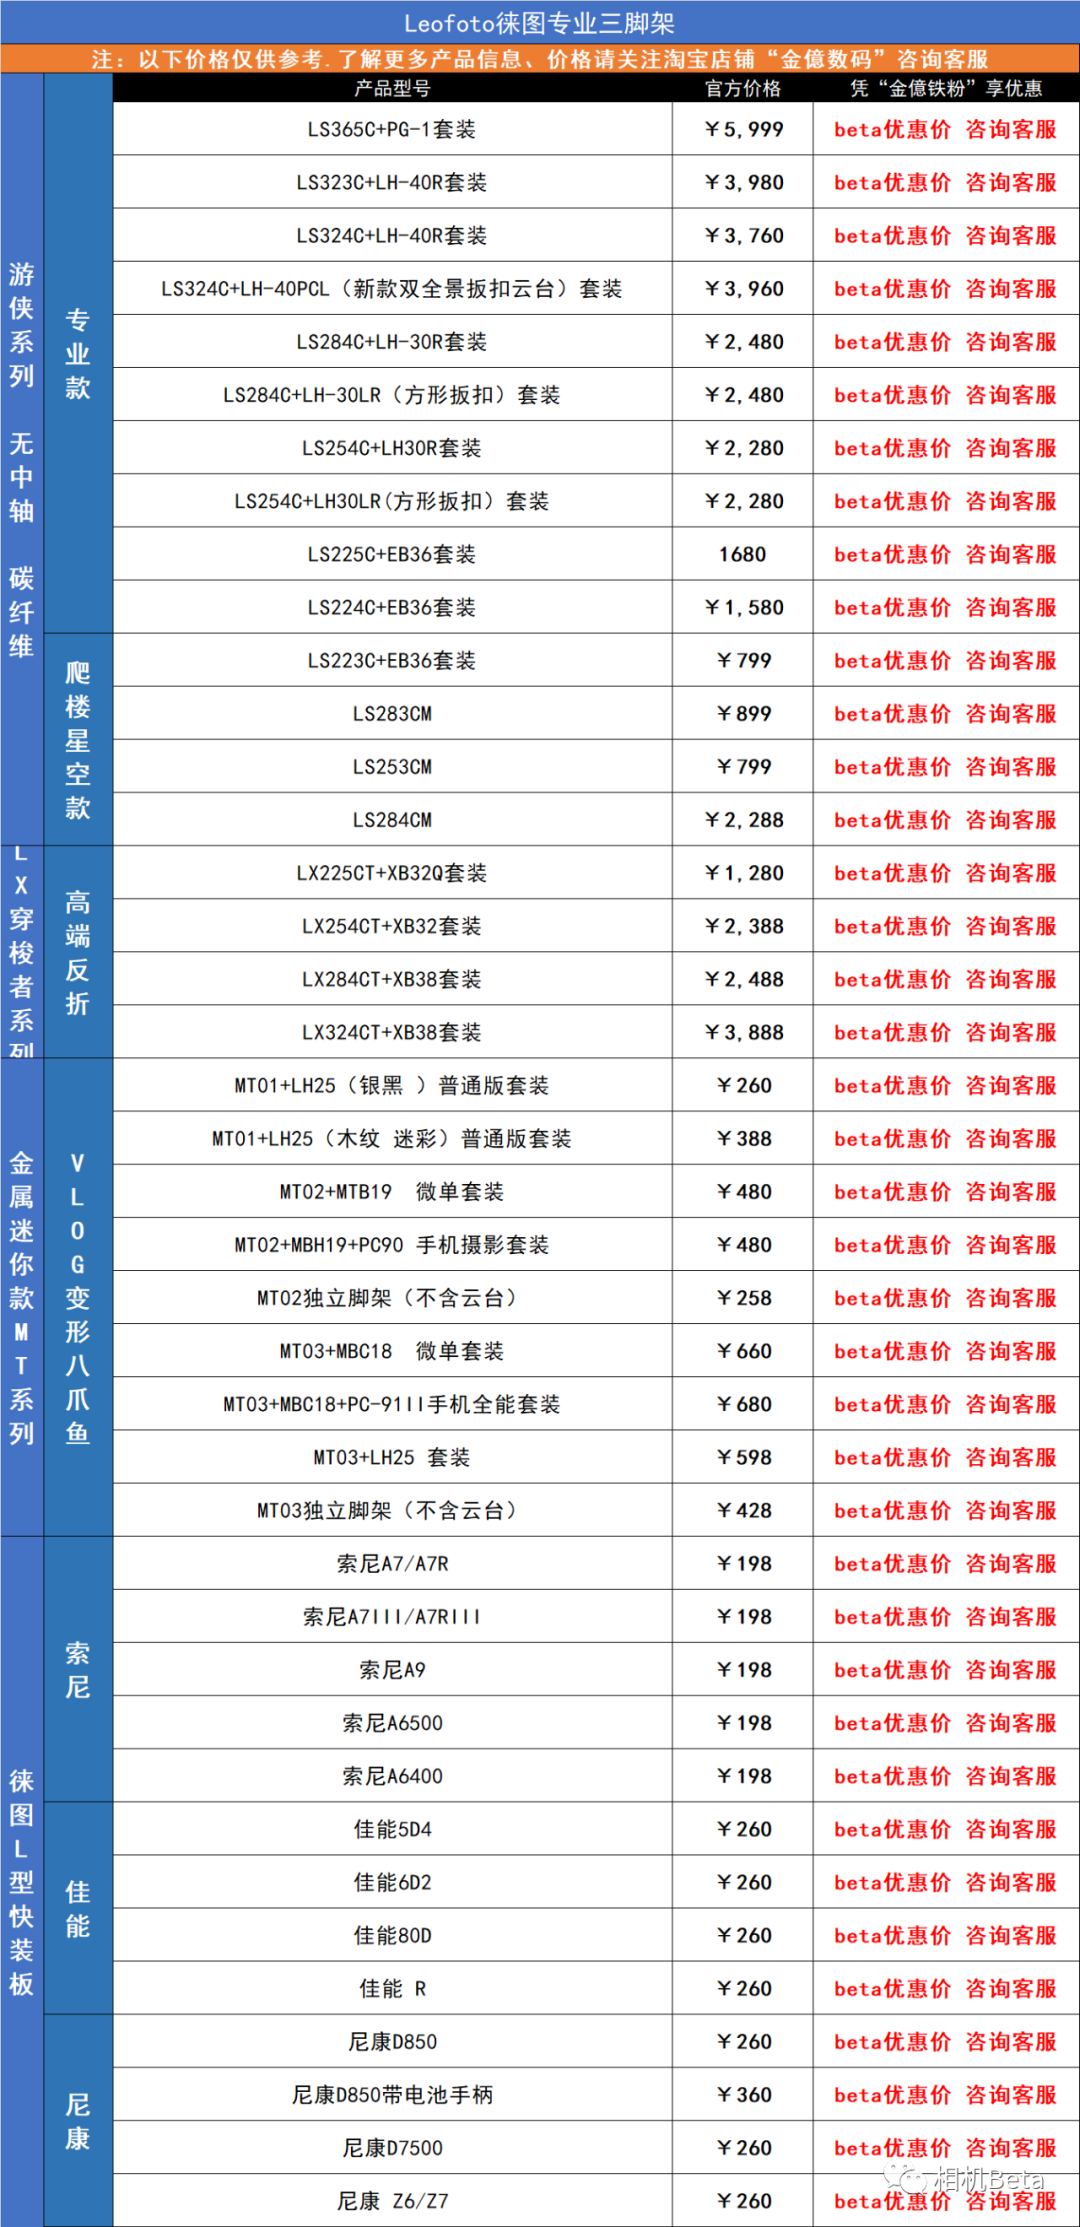Select MT01+LH25（木纹 迷彩）普通版套装 cell
This screenshot has height=2227, width=1080.
[x=392, y=1137]
